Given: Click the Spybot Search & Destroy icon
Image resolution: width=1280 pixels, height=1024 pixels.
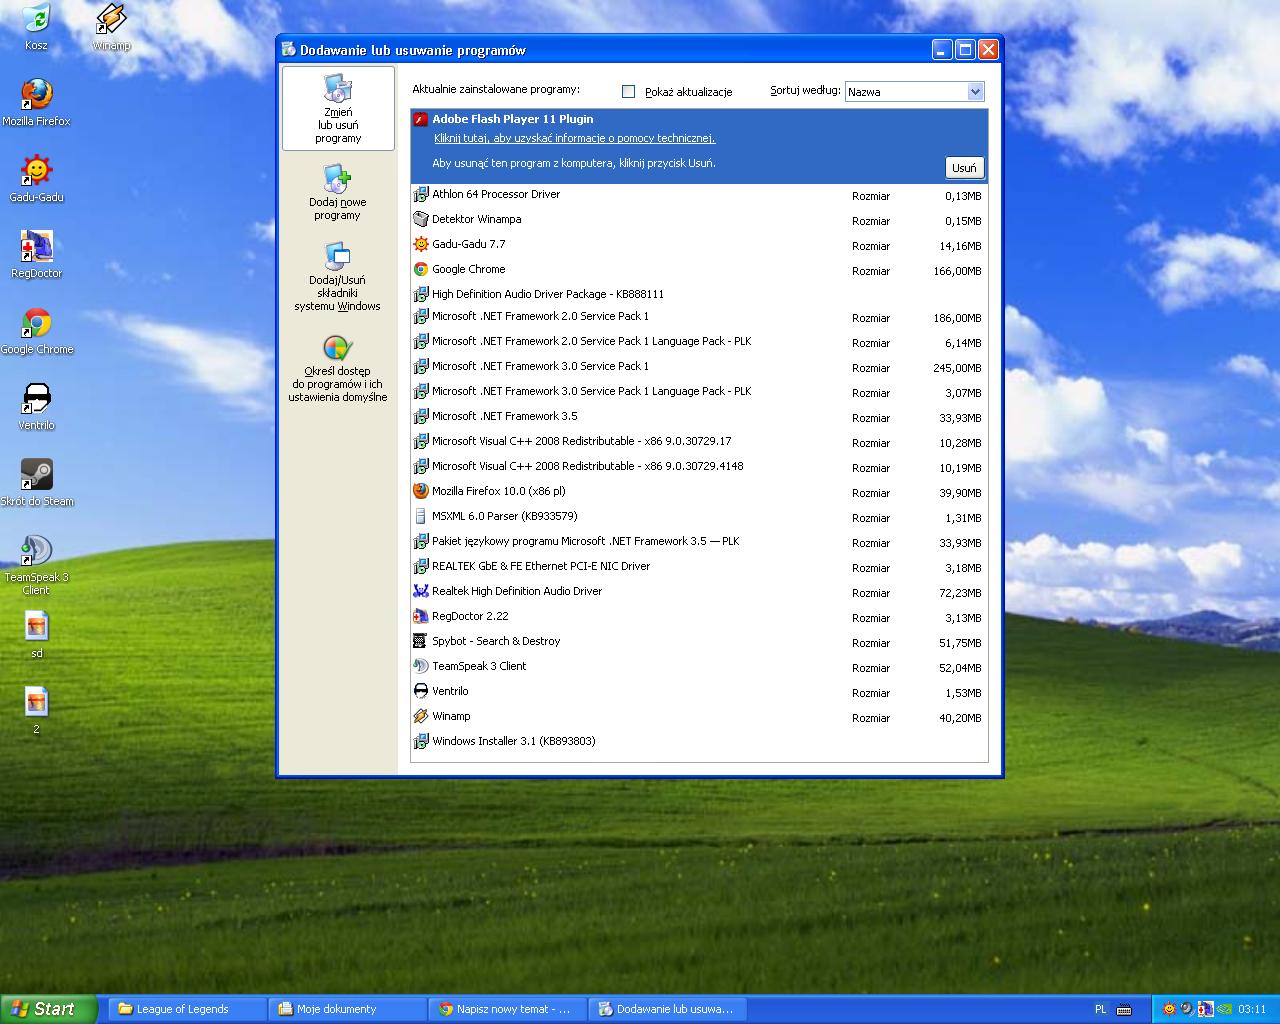Looking at the screenshot, I should [x=421, y=641].
